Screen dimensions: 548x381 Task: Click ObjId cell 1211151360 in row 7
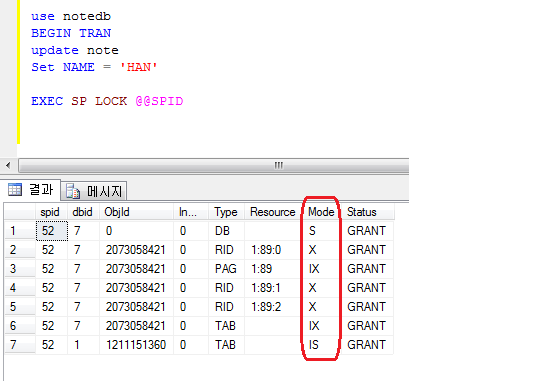(137, 345)
